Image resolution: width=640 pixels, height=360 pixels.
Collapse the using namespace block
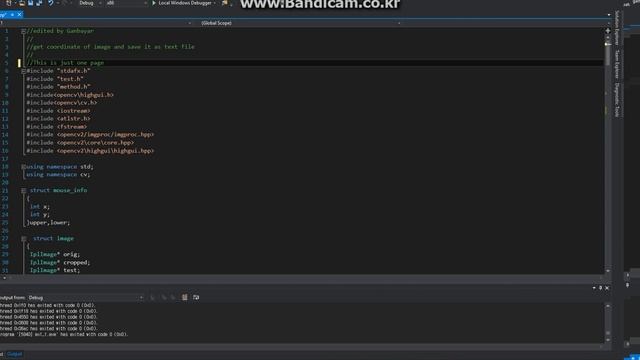pyautogui.click(x=23, y=167)
